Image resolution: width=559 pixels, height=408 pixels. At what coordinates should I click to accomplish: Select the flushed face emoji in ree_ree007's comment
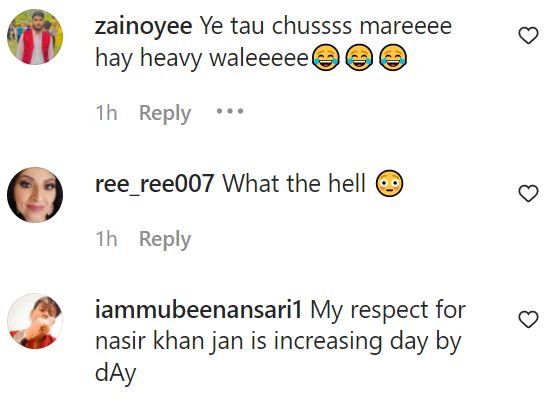[389, 184]
